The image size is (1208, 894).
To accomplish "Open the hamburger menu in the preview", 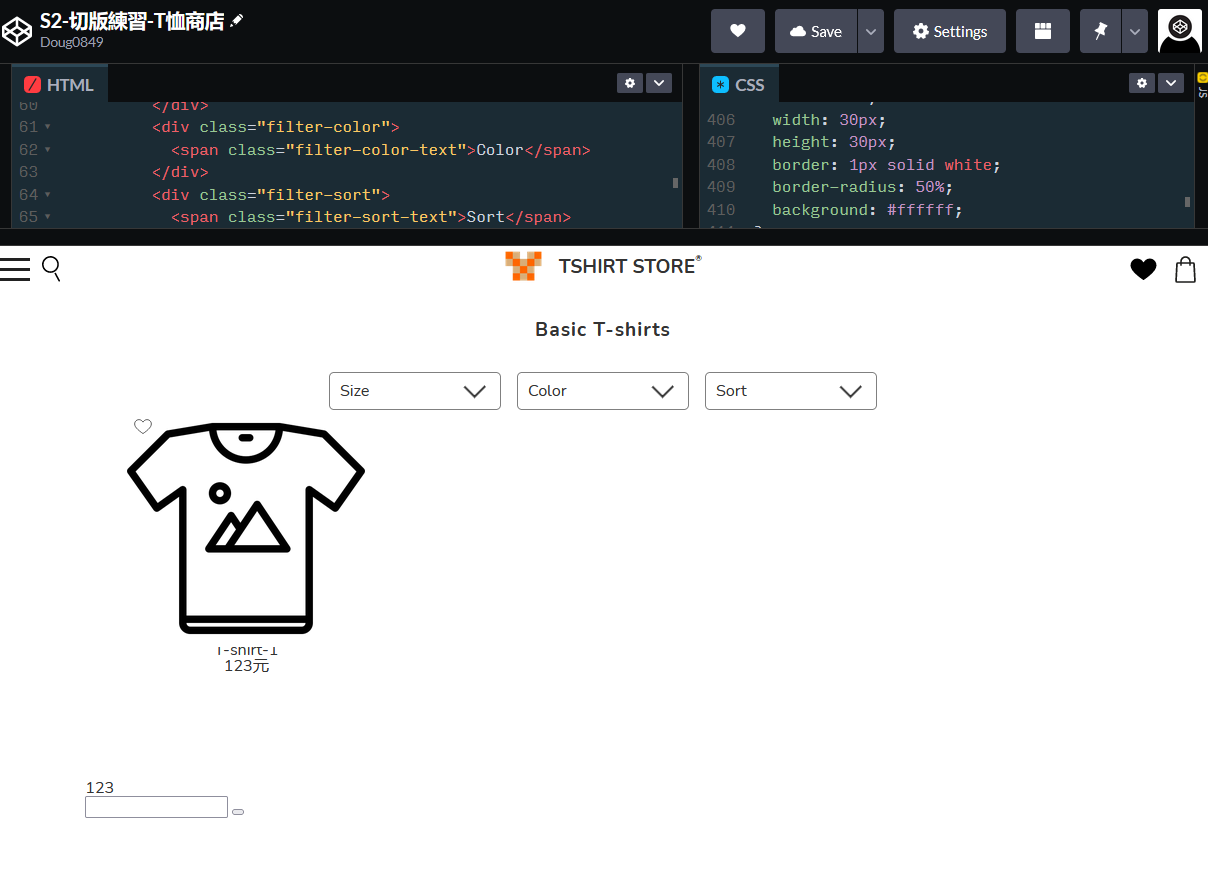I will pyautogui.click(x=15, y=268).
